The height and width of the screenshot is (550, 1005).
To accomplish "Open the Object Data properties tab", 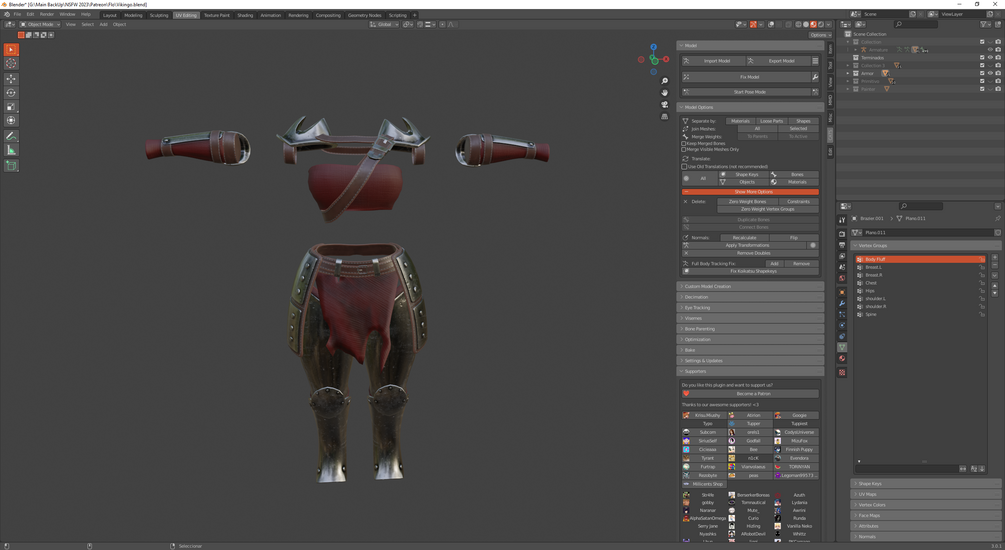I will click(842, 347).
